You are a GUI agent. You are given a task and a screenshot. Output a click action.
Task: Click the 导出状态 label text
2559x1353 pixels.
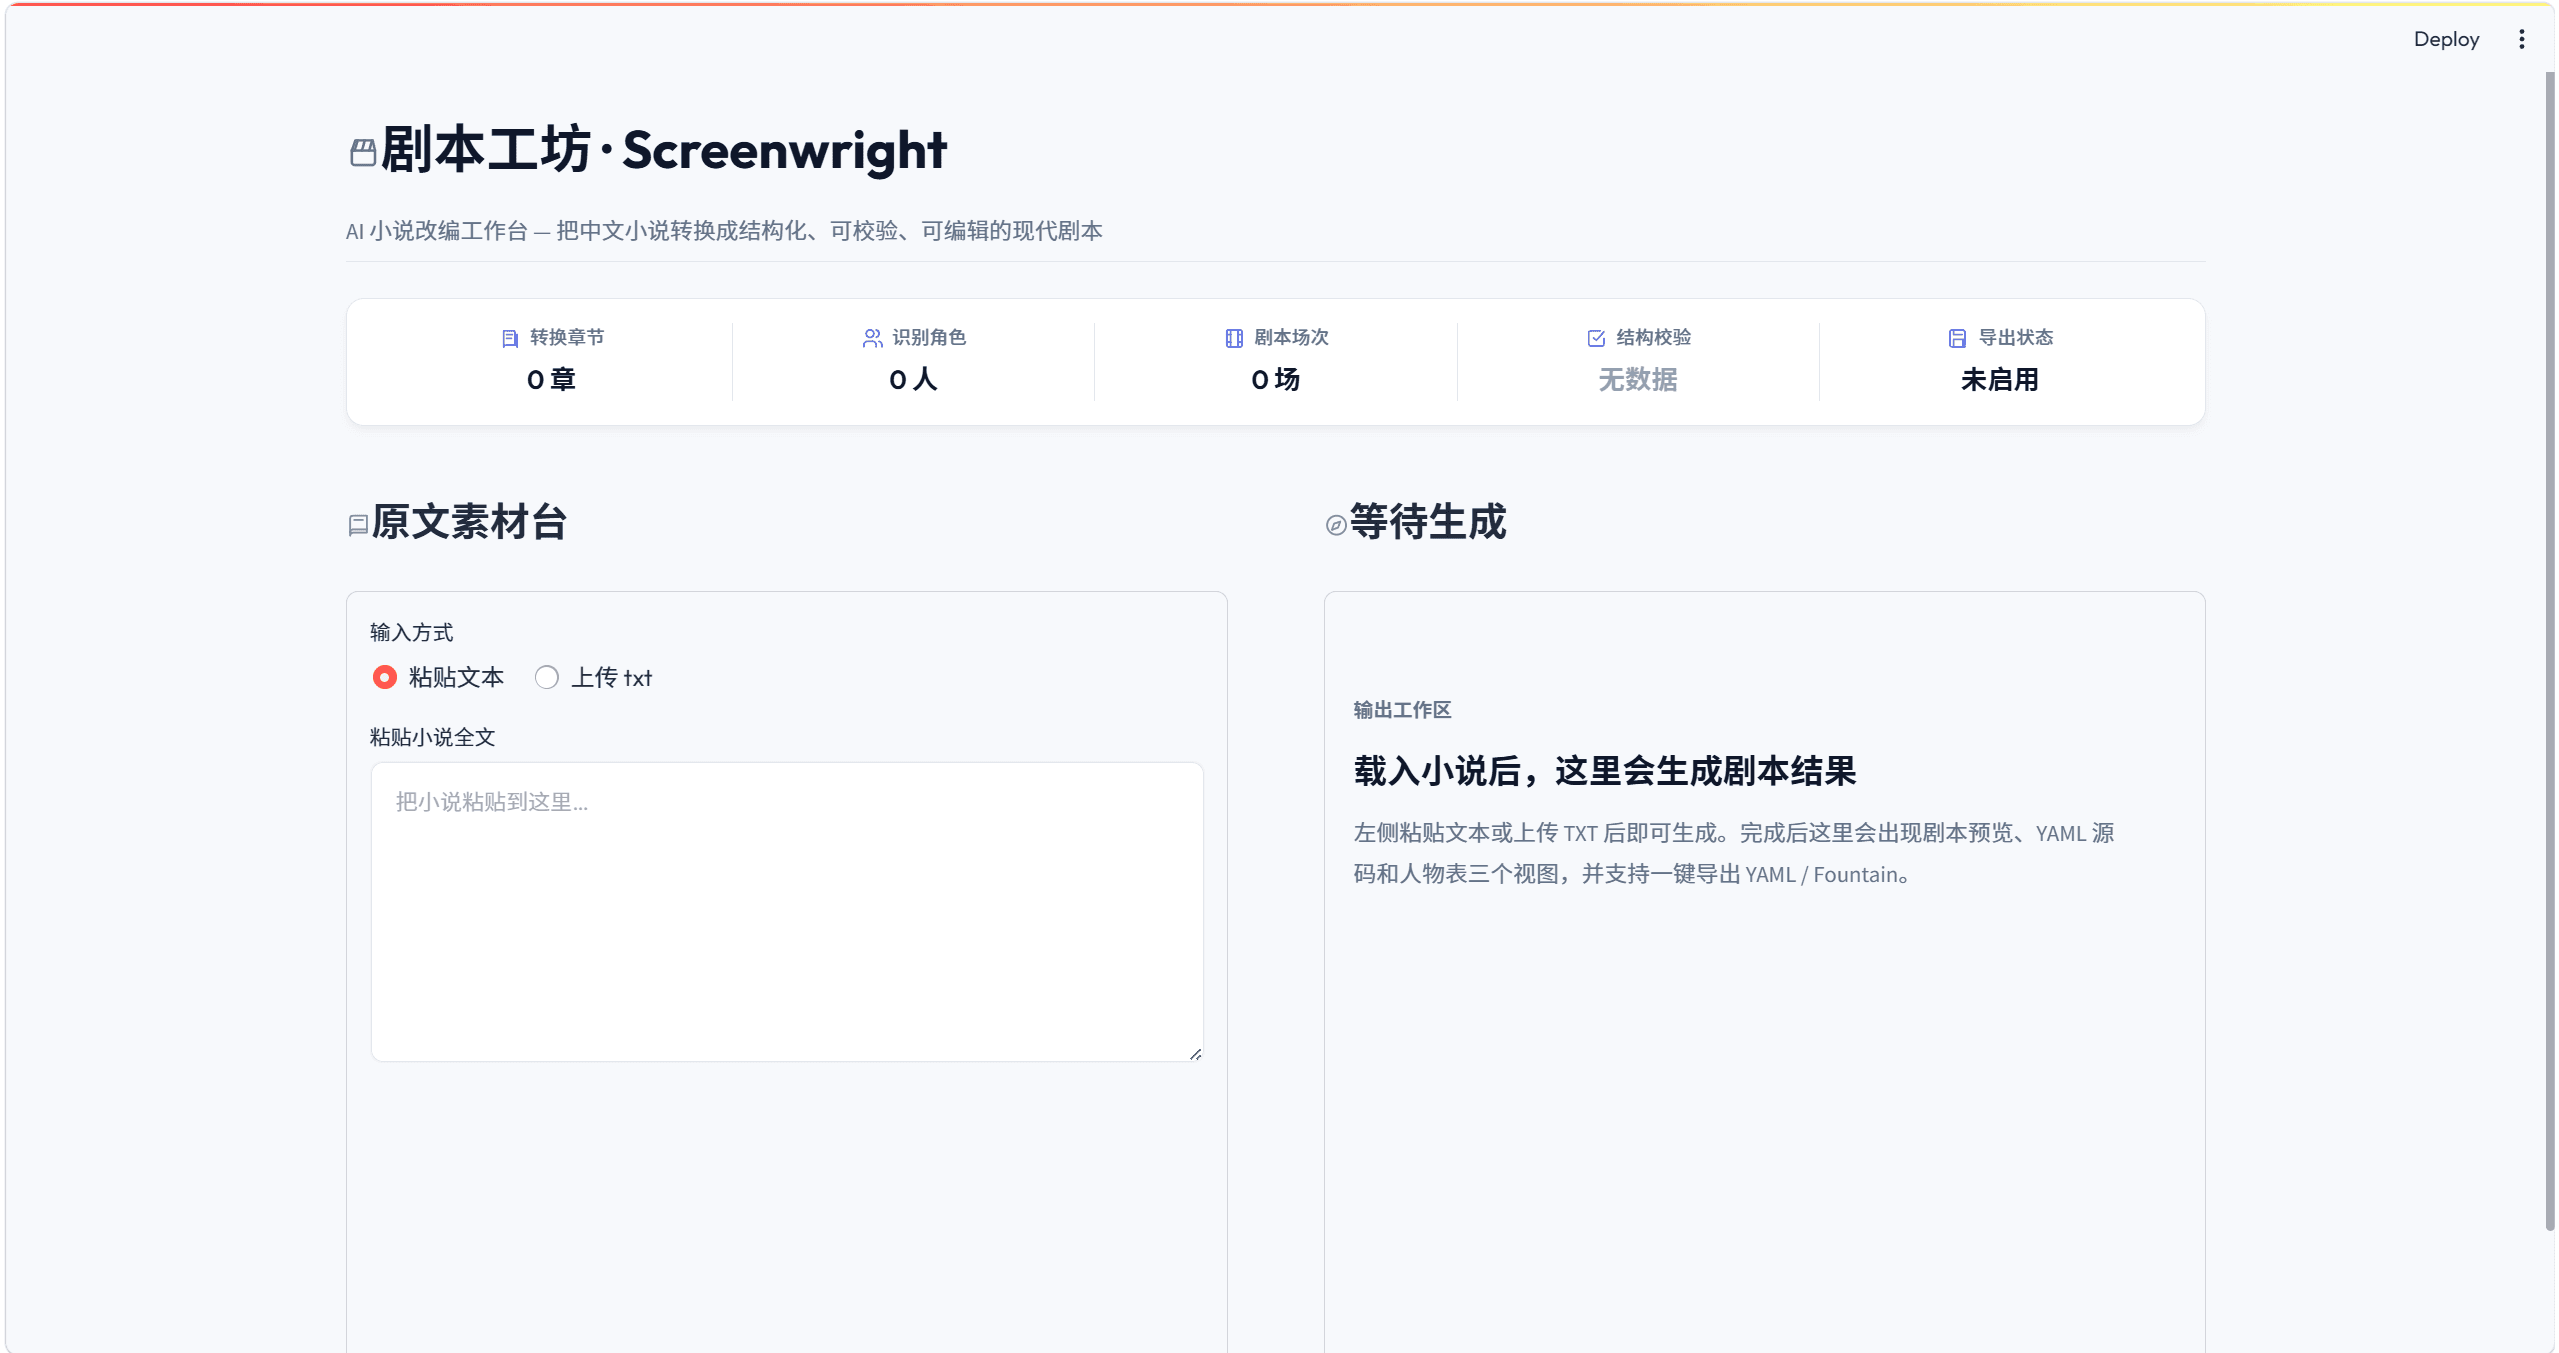tap(2015, 337)
